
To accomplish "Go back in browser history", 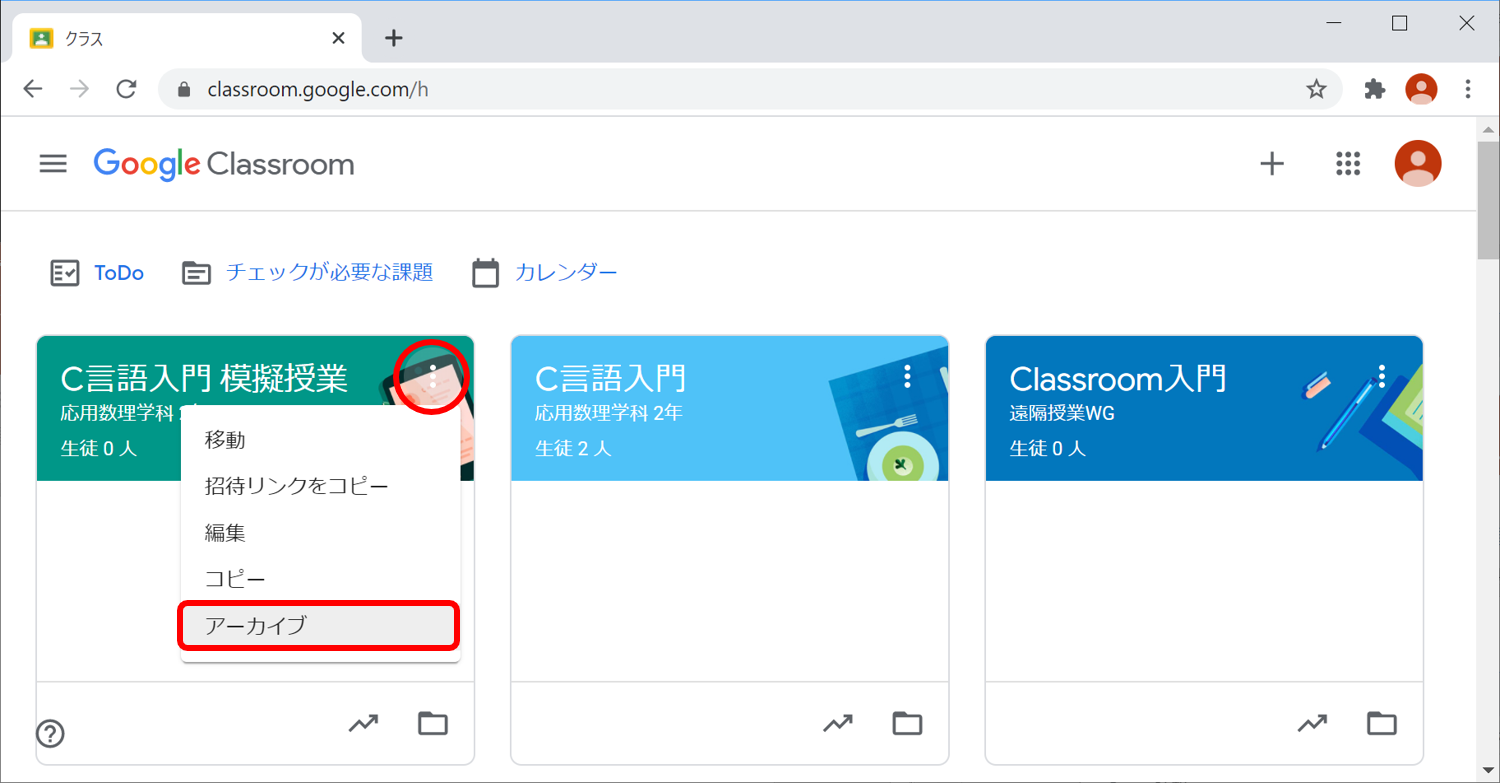I will pos(33,89).
